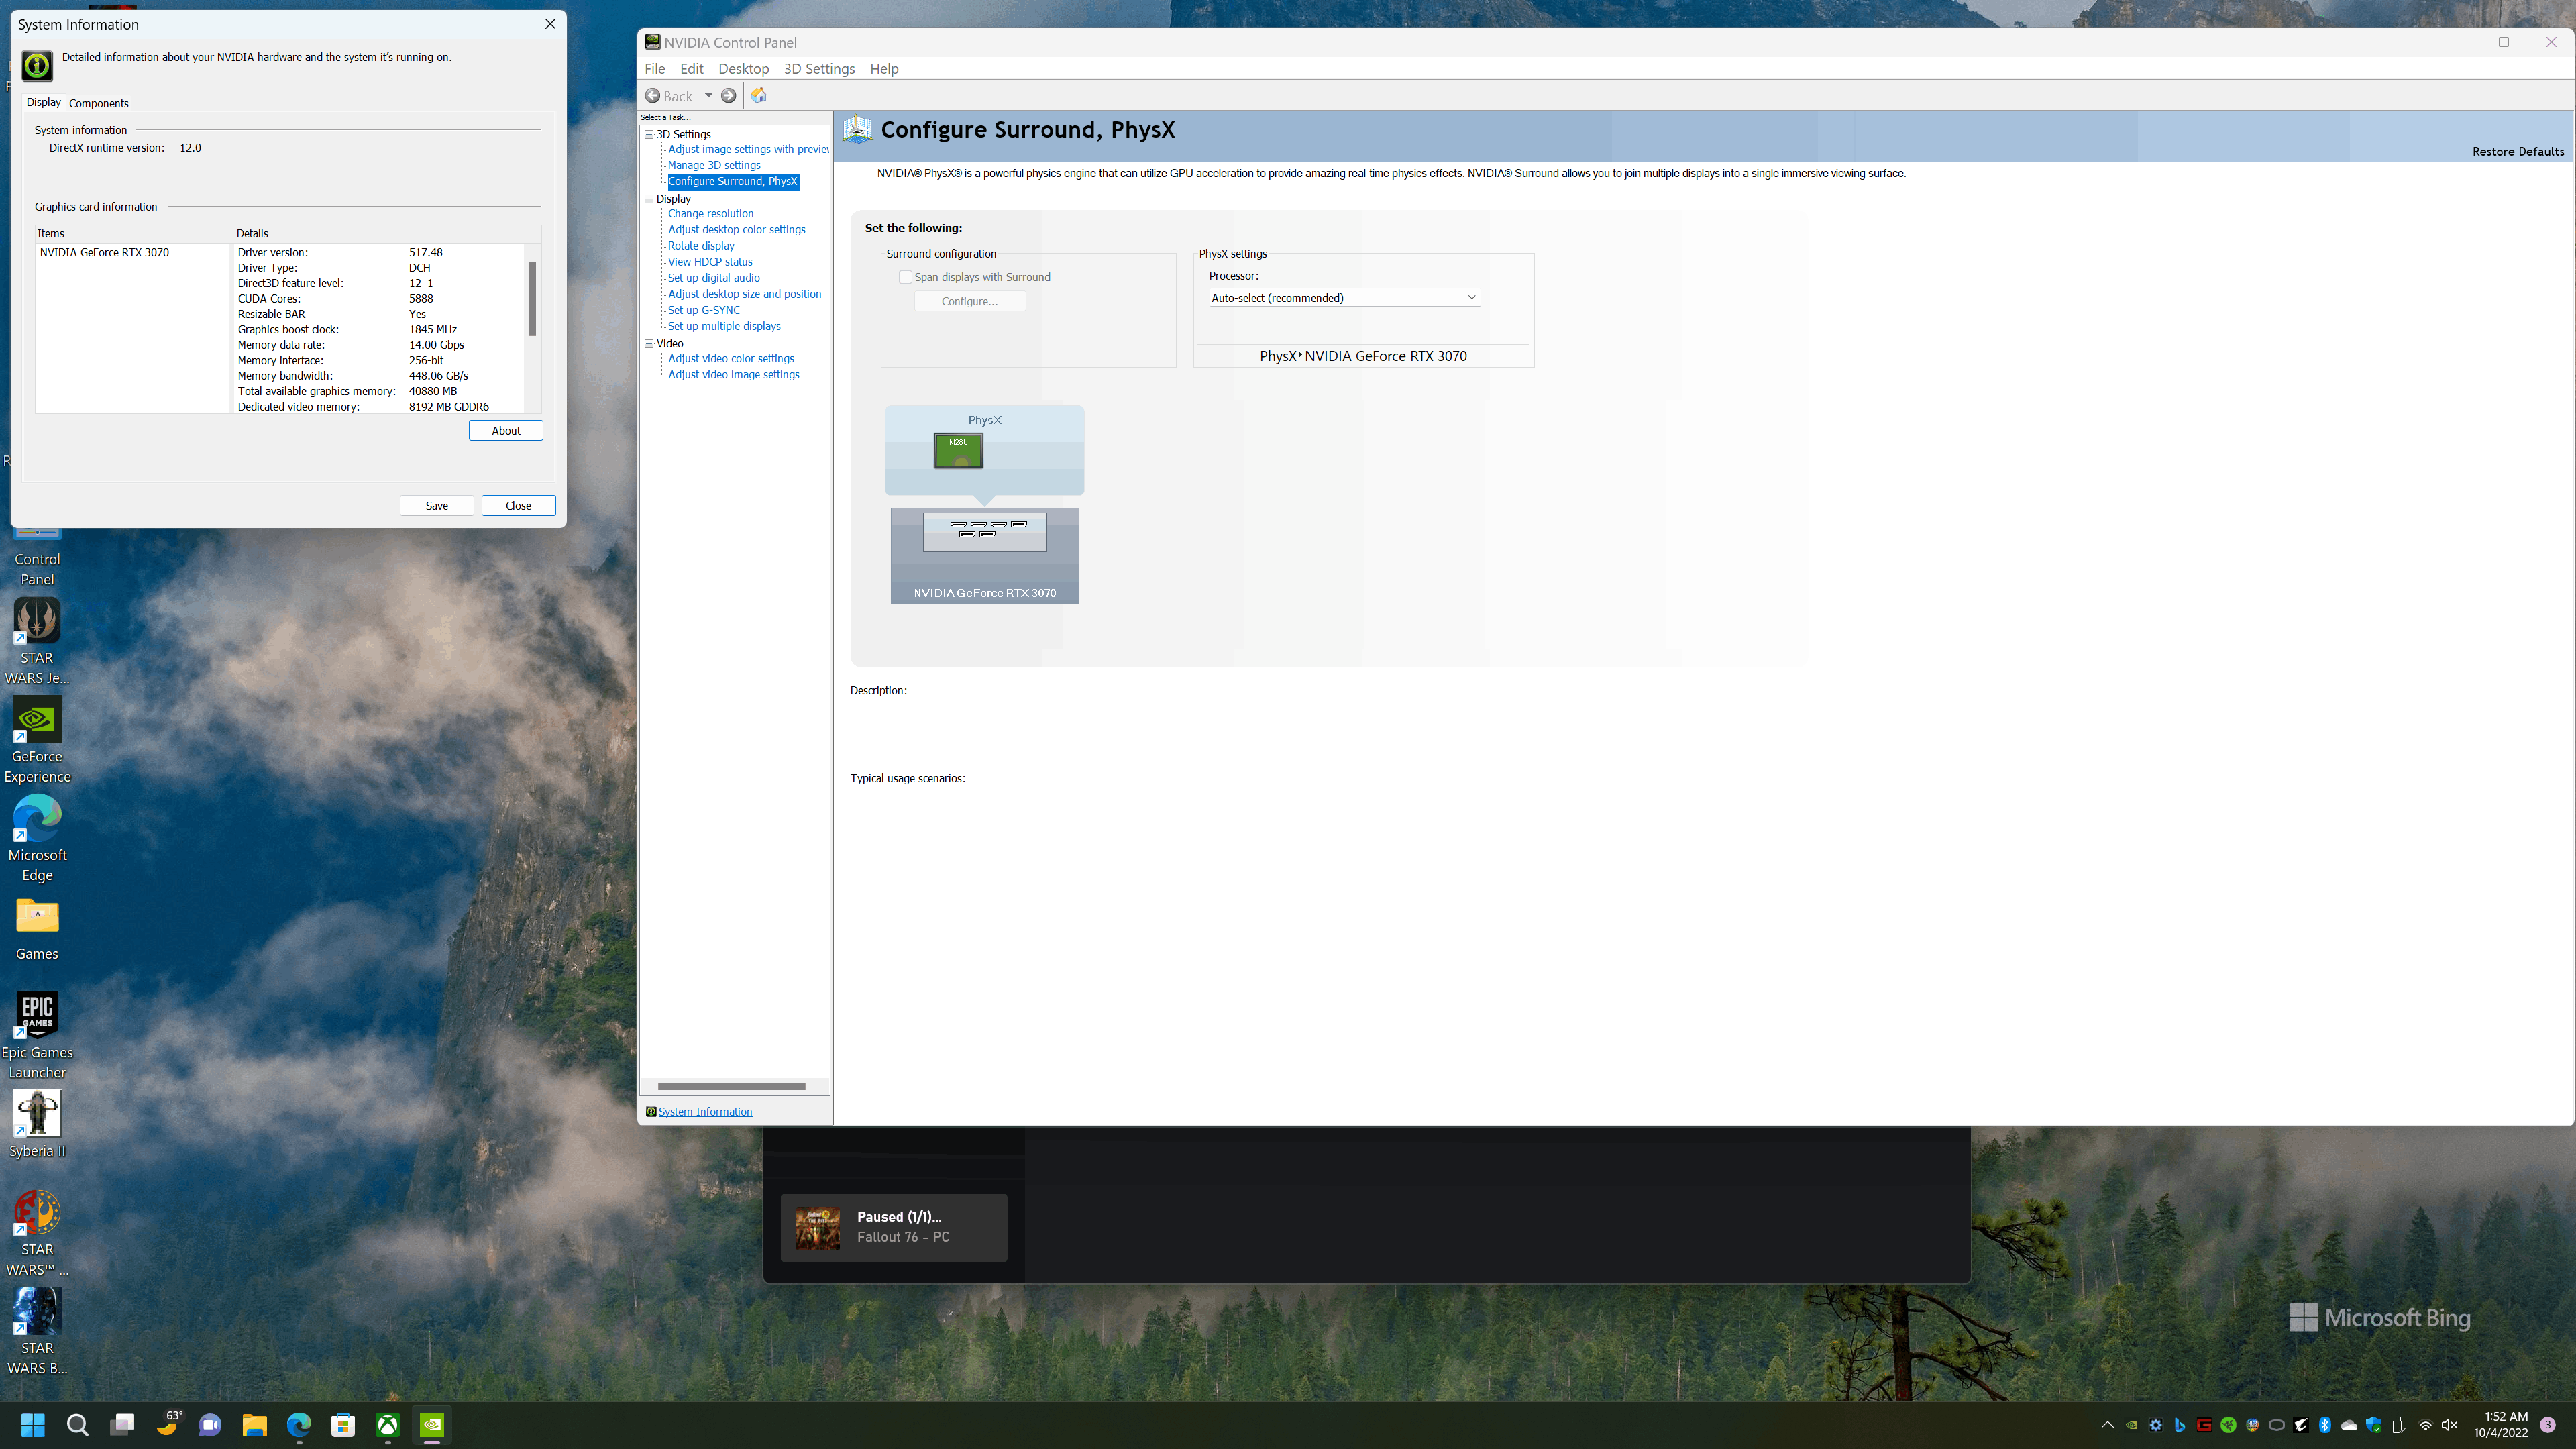Click the System Information link
Viewport: 2576px width, 1449px height.
point(705,1112)
